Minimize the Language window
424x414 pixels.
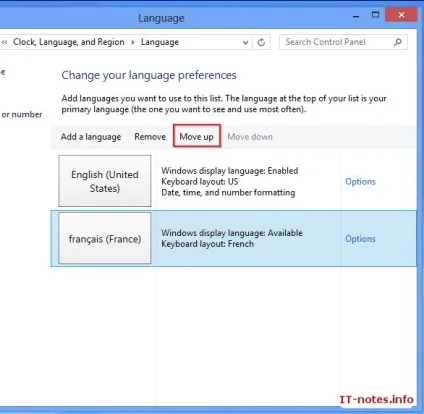(x=356, y=16)
